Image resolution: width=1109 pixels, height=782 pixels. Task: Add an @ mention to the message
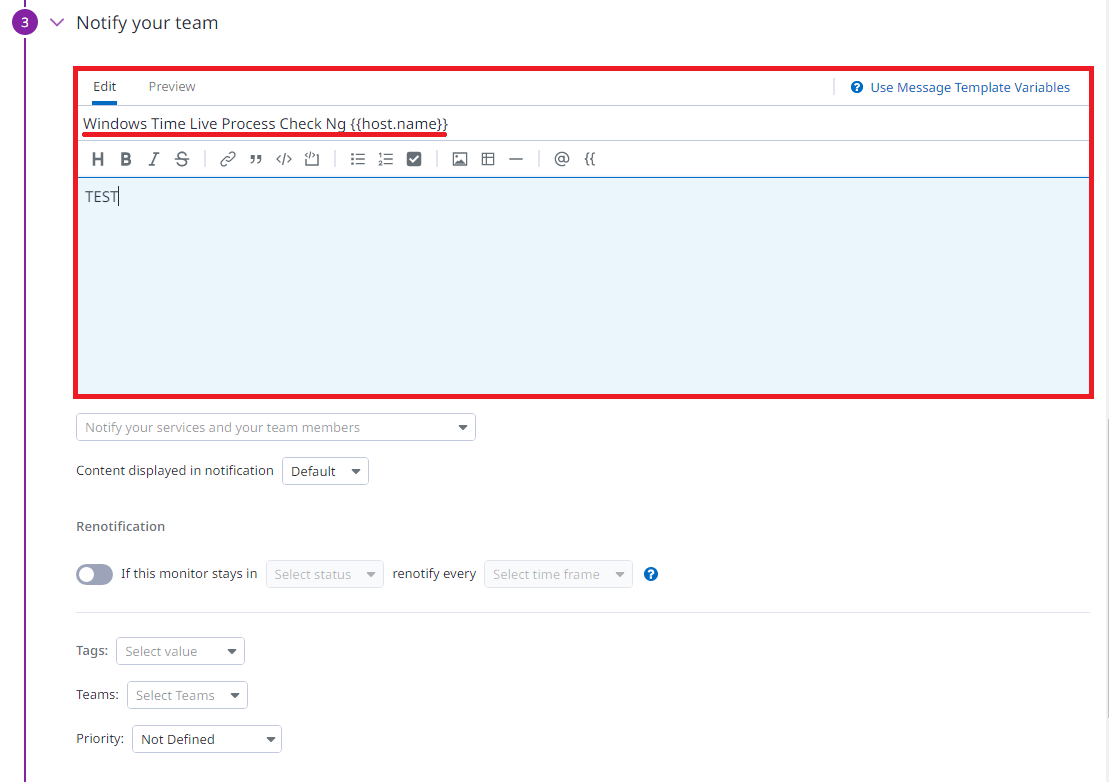click(x=562, y=159)
